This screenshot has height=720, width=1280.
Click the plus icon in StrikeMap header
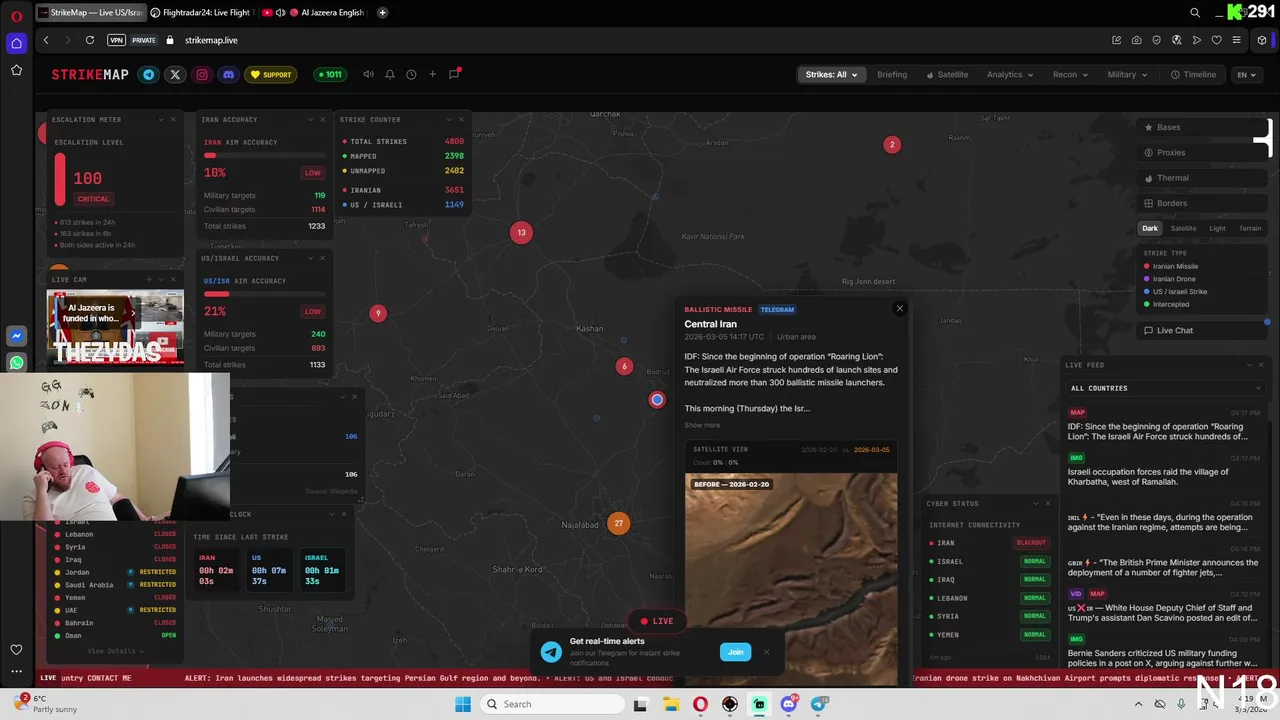[x=432, y=74]
